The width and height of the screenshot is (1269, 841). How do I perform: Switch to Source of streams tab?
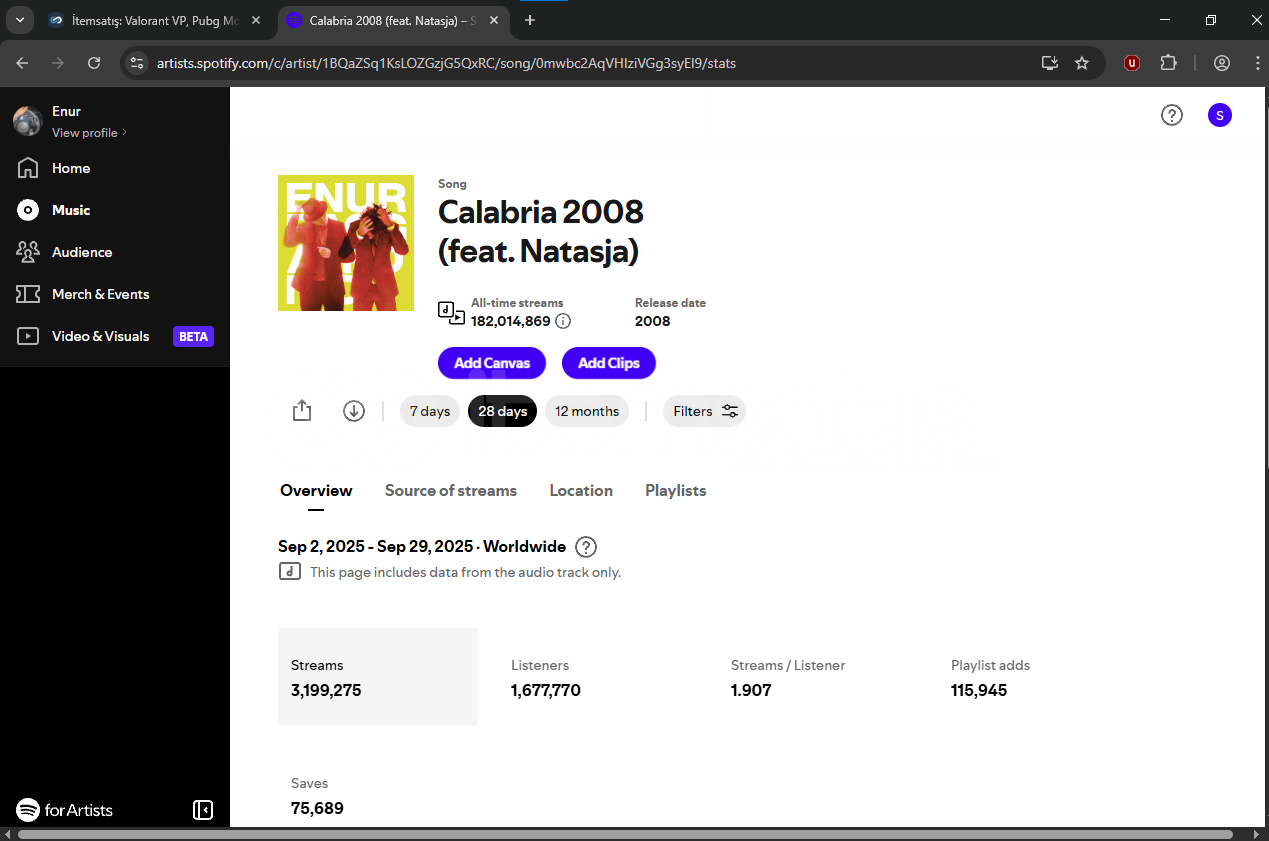451,491
